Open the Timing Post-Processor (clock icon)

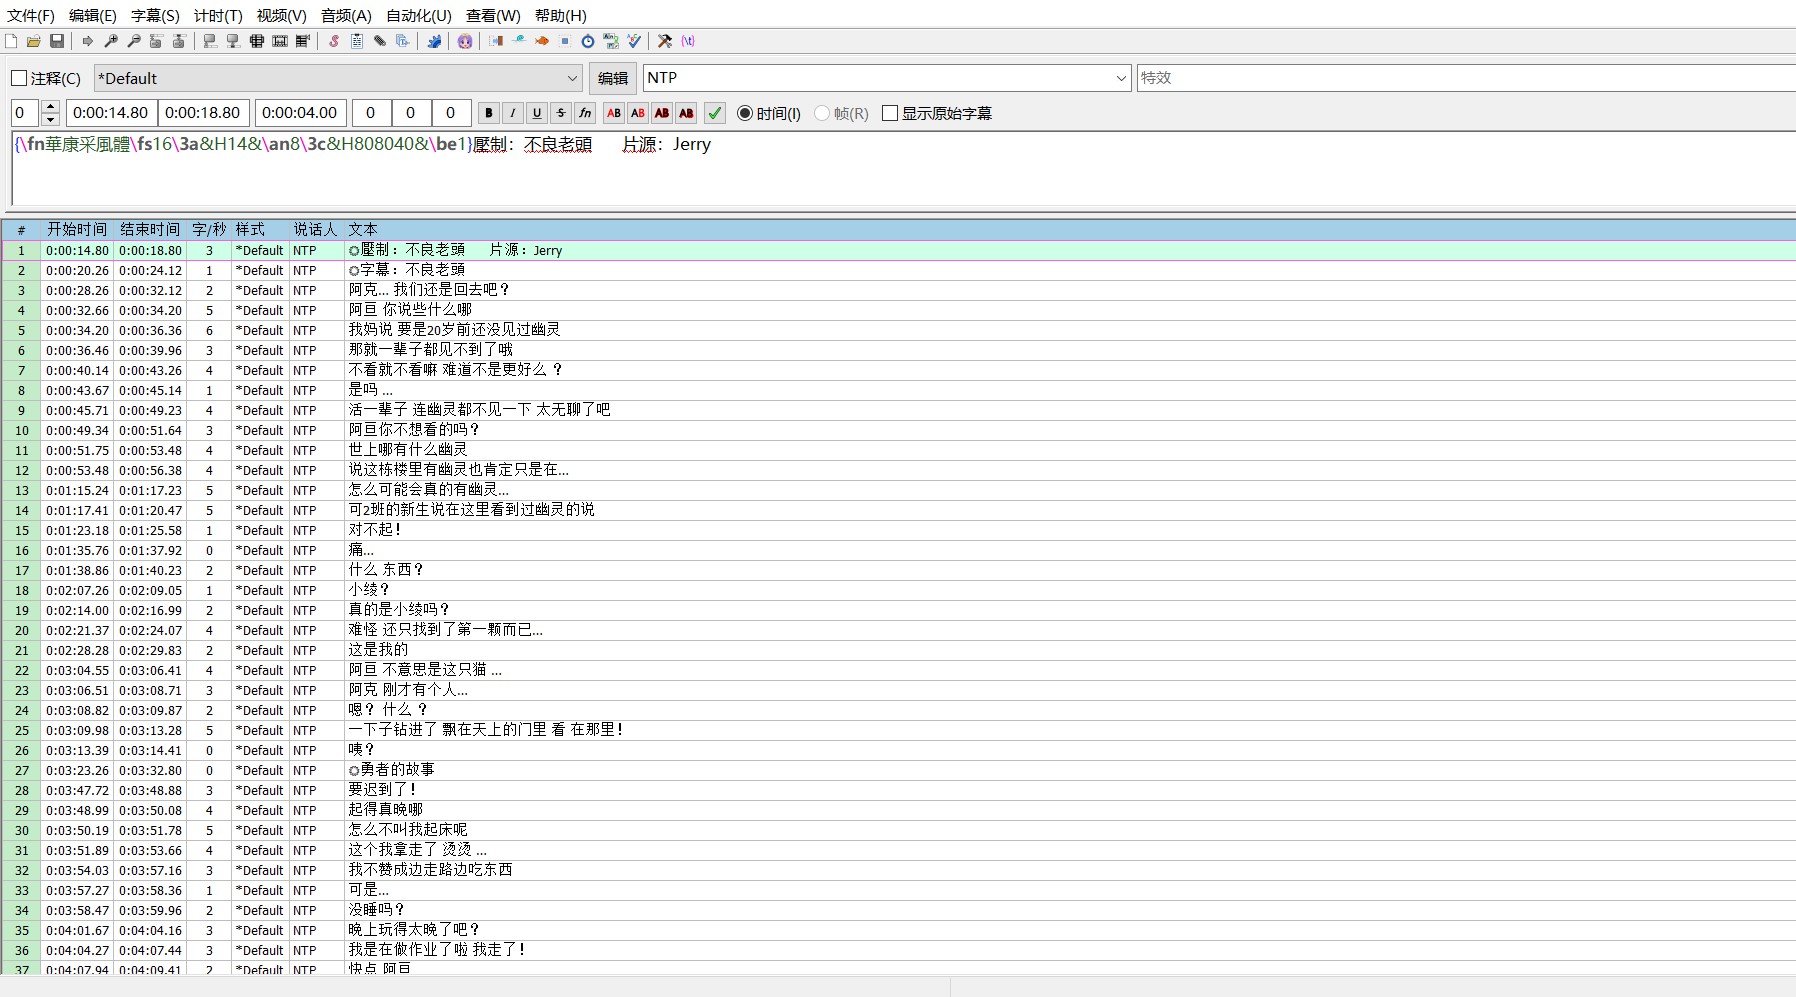tap(588, 41)
